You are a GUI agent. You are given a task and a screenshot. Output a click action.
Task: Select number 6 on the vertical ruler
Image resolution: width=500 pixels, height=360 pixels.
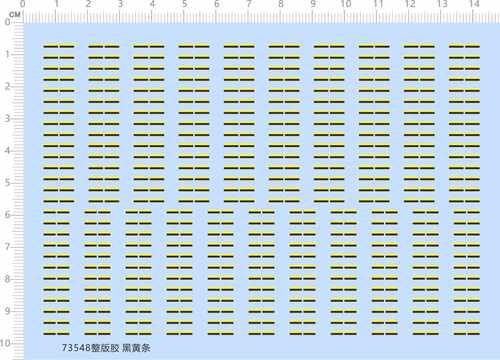7,215
